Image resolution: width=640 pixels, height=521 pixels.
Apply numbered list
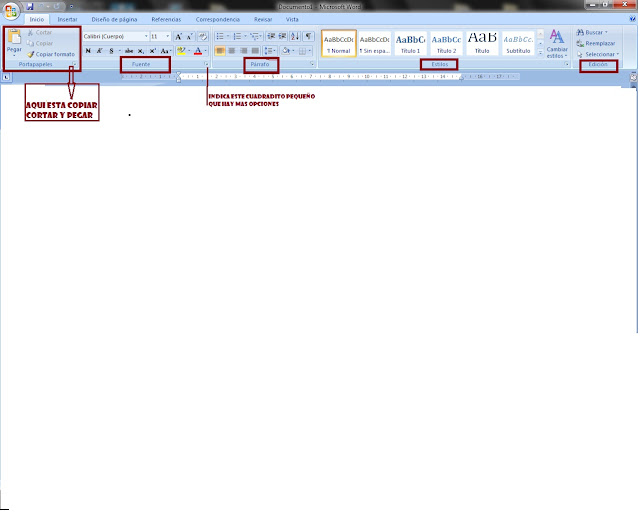tap(237, 36)
